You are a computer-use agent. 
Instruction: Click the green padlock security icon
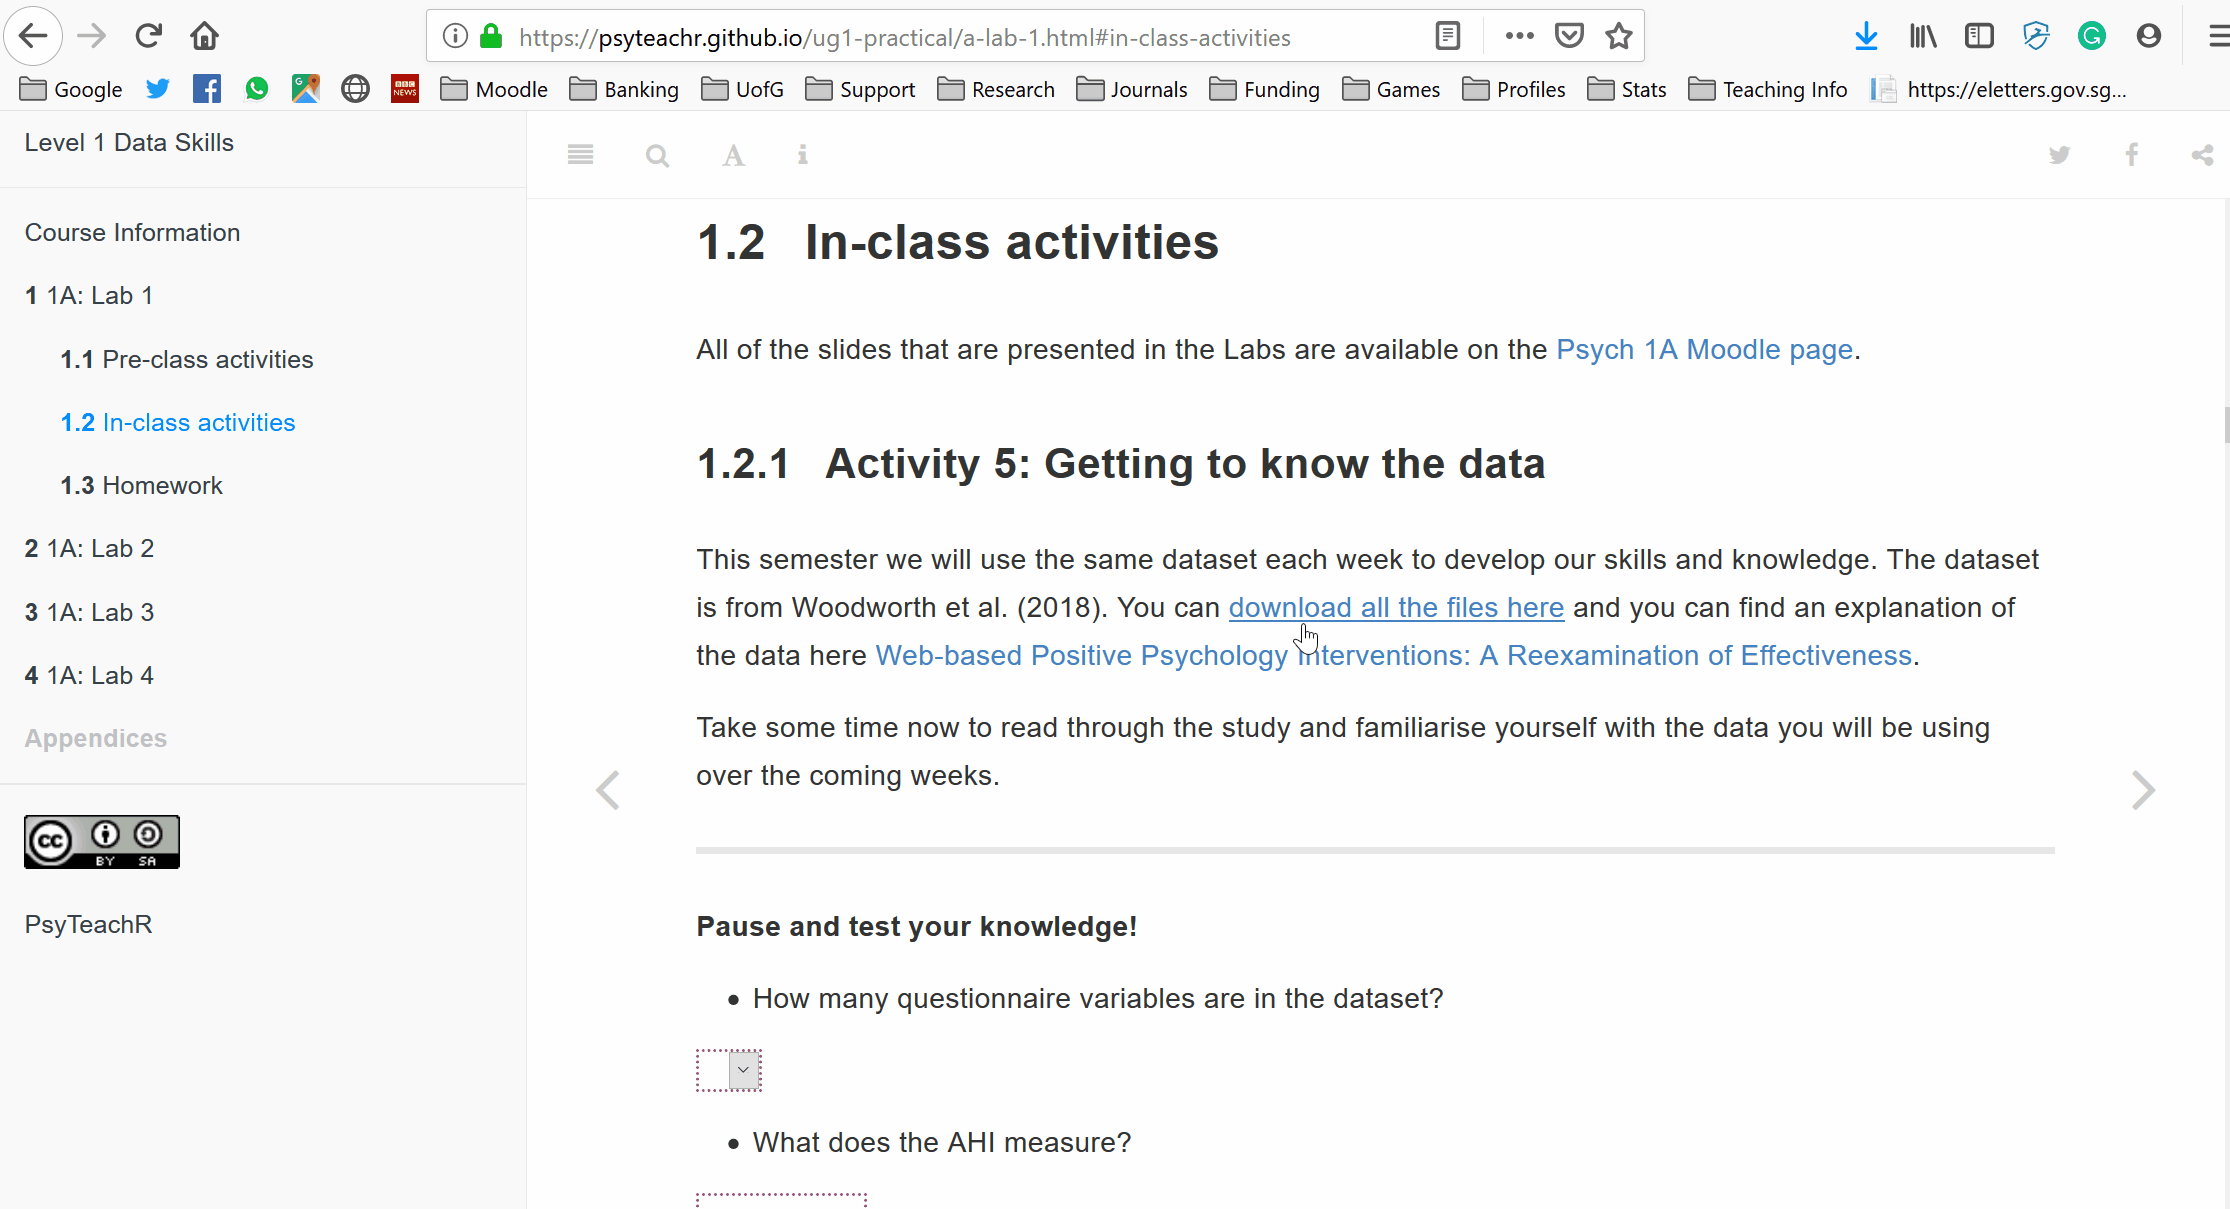[490, 37]
